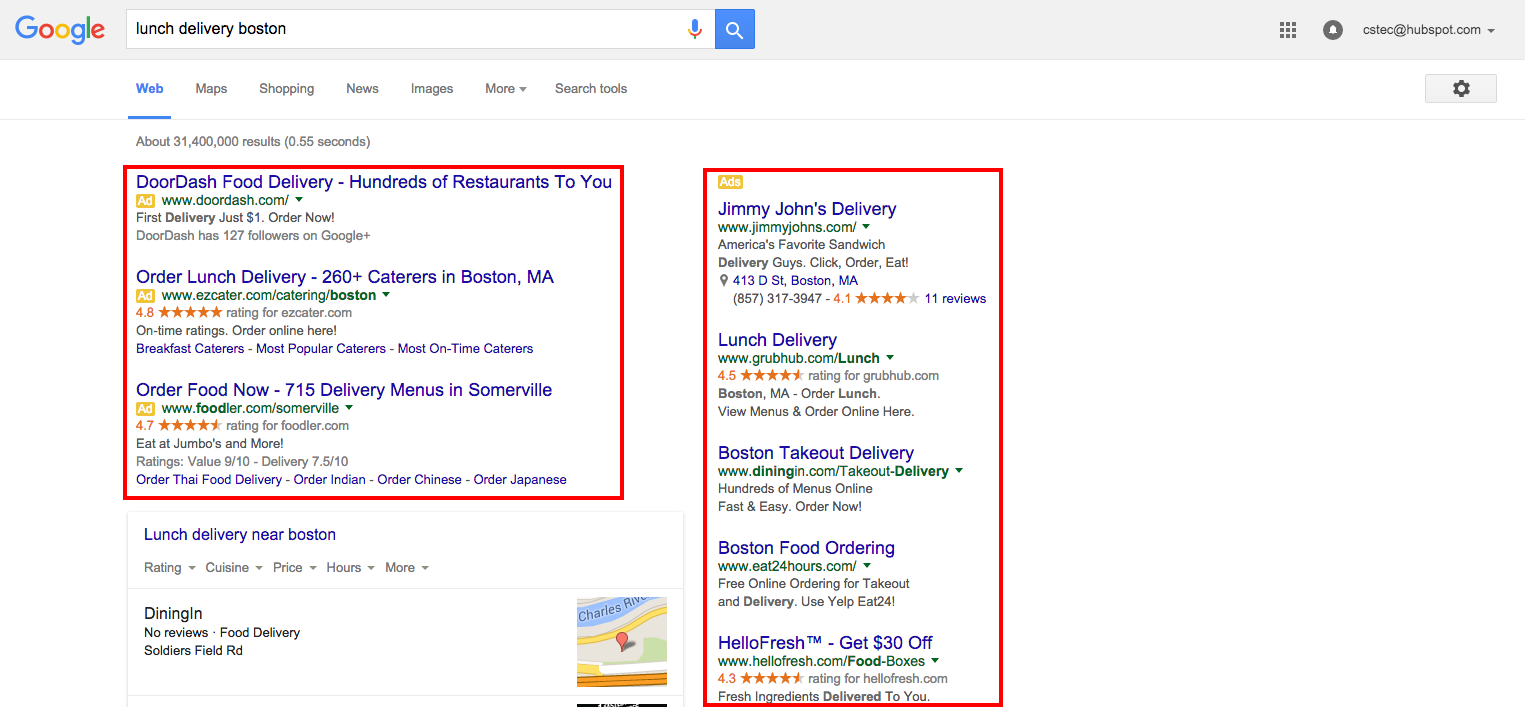Switch to the Images tab
This screenshot has height=707, width=1525.
(431, 88)
